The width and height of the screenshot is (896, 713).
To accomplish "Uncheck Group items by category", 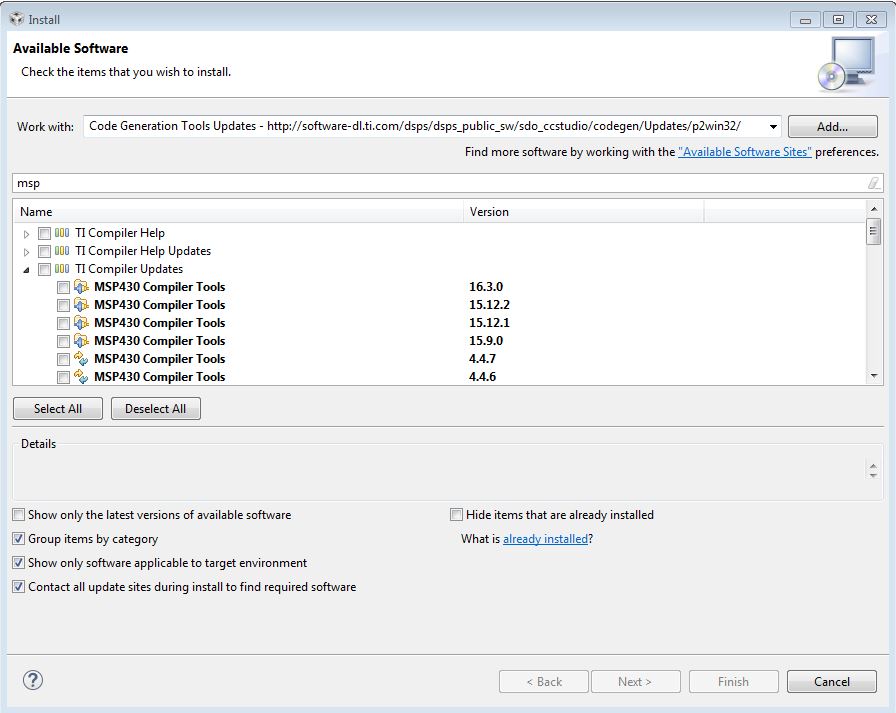I will [x=19, y=539].
